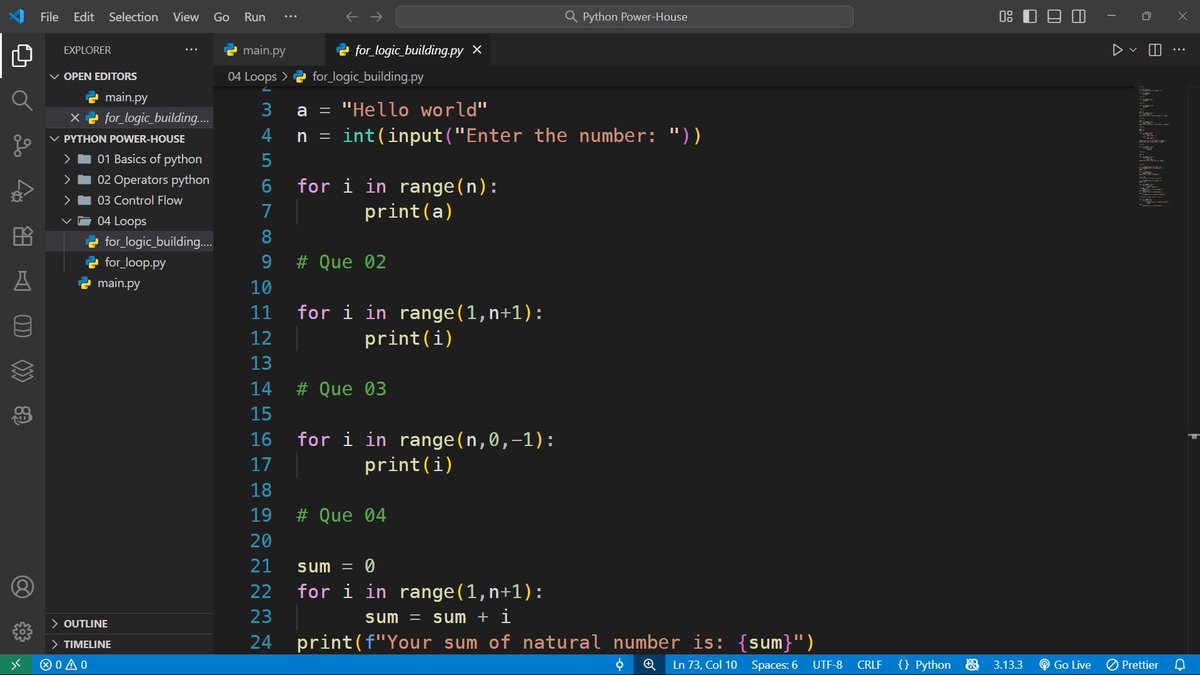Expand the Outline section
Screen dimensions: 1200x675
131,623
